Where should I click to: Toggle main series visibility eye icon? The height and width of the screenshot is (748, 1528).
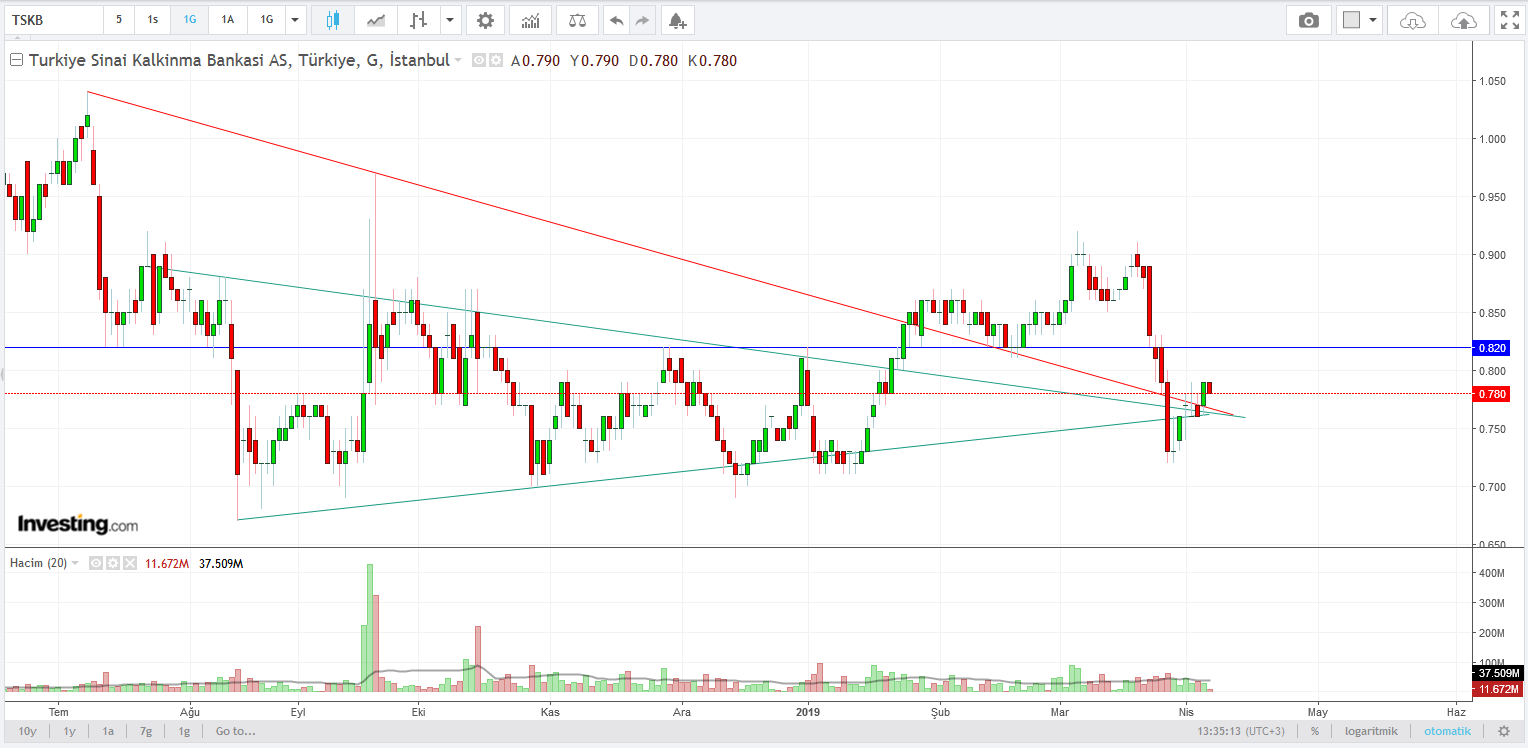pyautogui.click(x=479, y=61)
